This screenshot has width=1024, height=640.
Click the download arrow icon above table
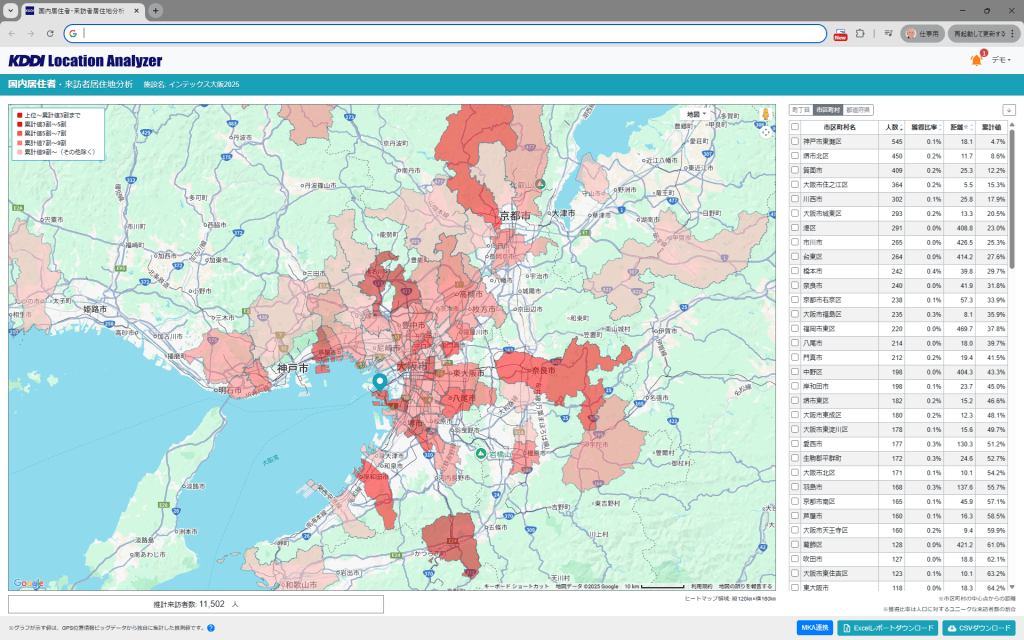pyautogui.click(x=1008, y=110)
